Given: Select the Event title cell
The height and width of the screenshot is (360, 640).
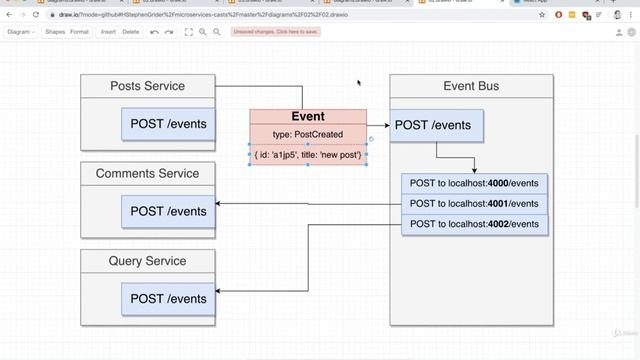Looking at the screenshot, I should tap(308, 116).
